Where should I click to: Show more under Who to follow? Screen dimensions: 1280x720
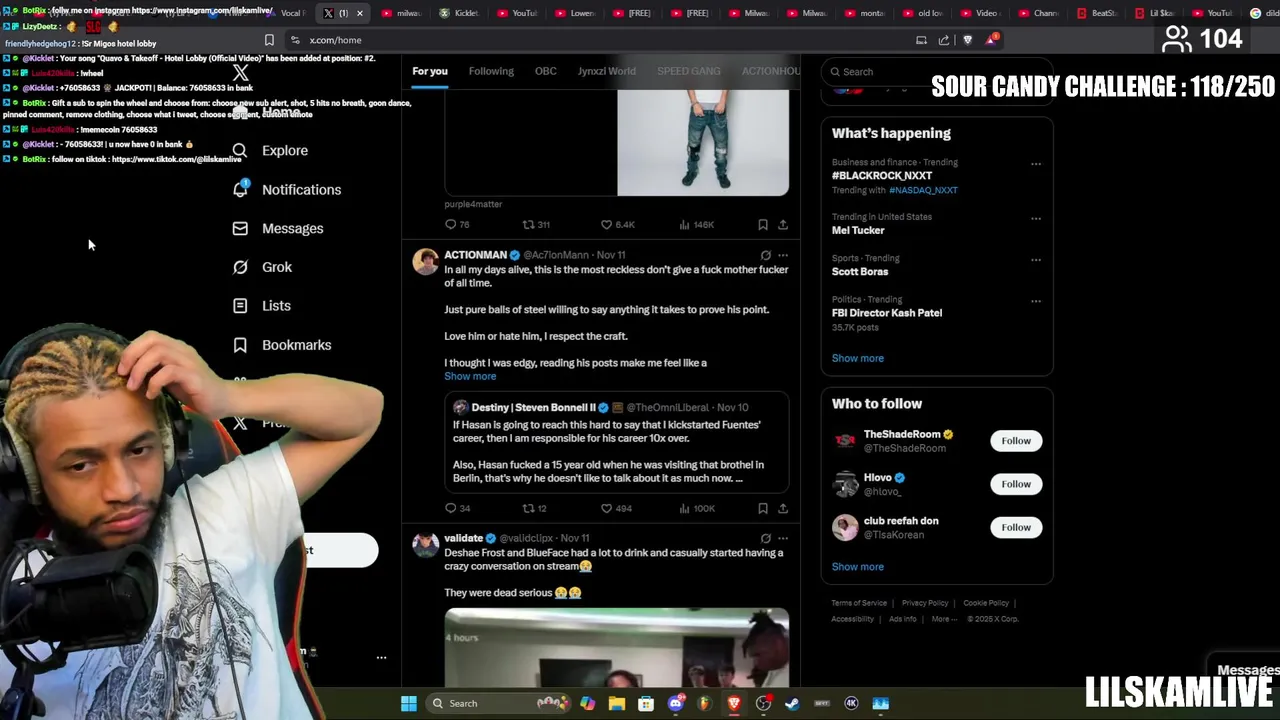pos(858,567)
